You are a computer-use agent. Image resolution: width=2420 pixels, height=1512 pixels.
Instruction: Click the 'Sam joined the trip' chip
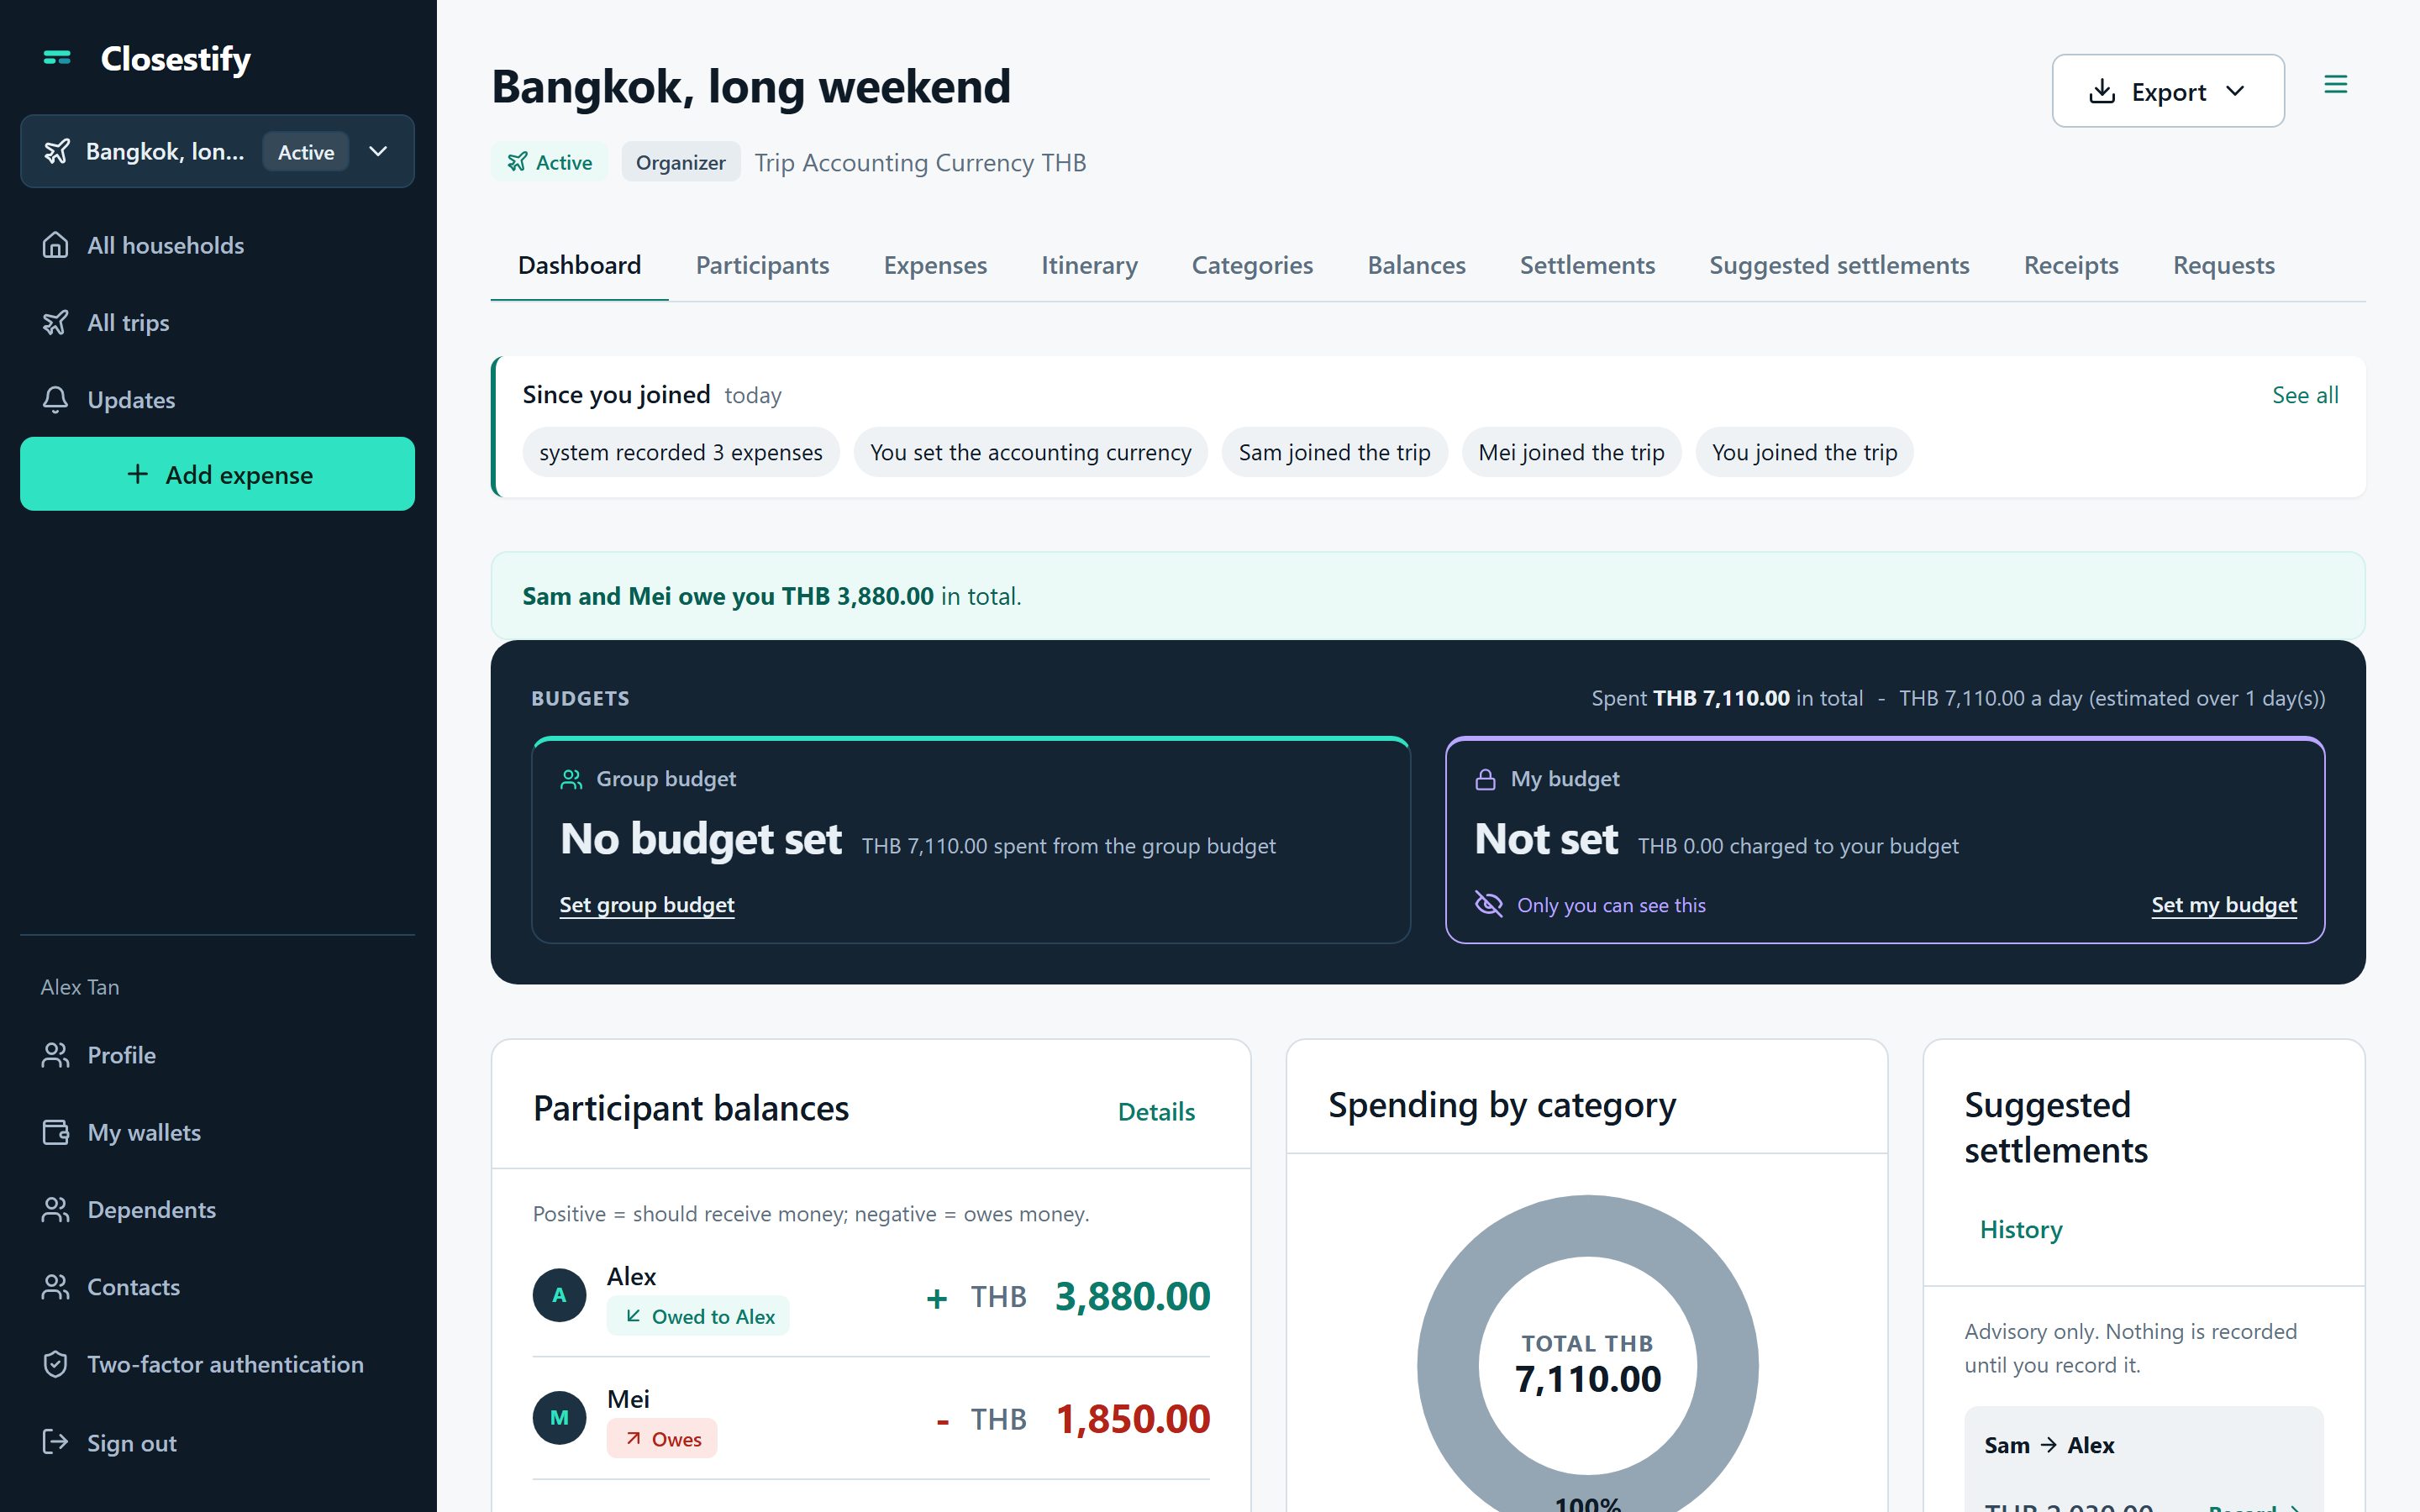coord(1334,452)
